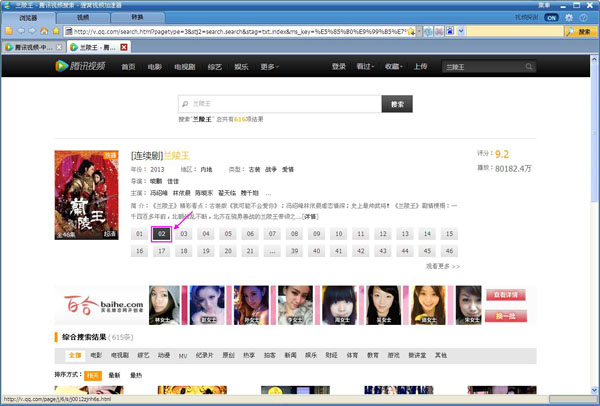Go to the browser home page icon
The image size is (600, 406).
click(44, 31)
